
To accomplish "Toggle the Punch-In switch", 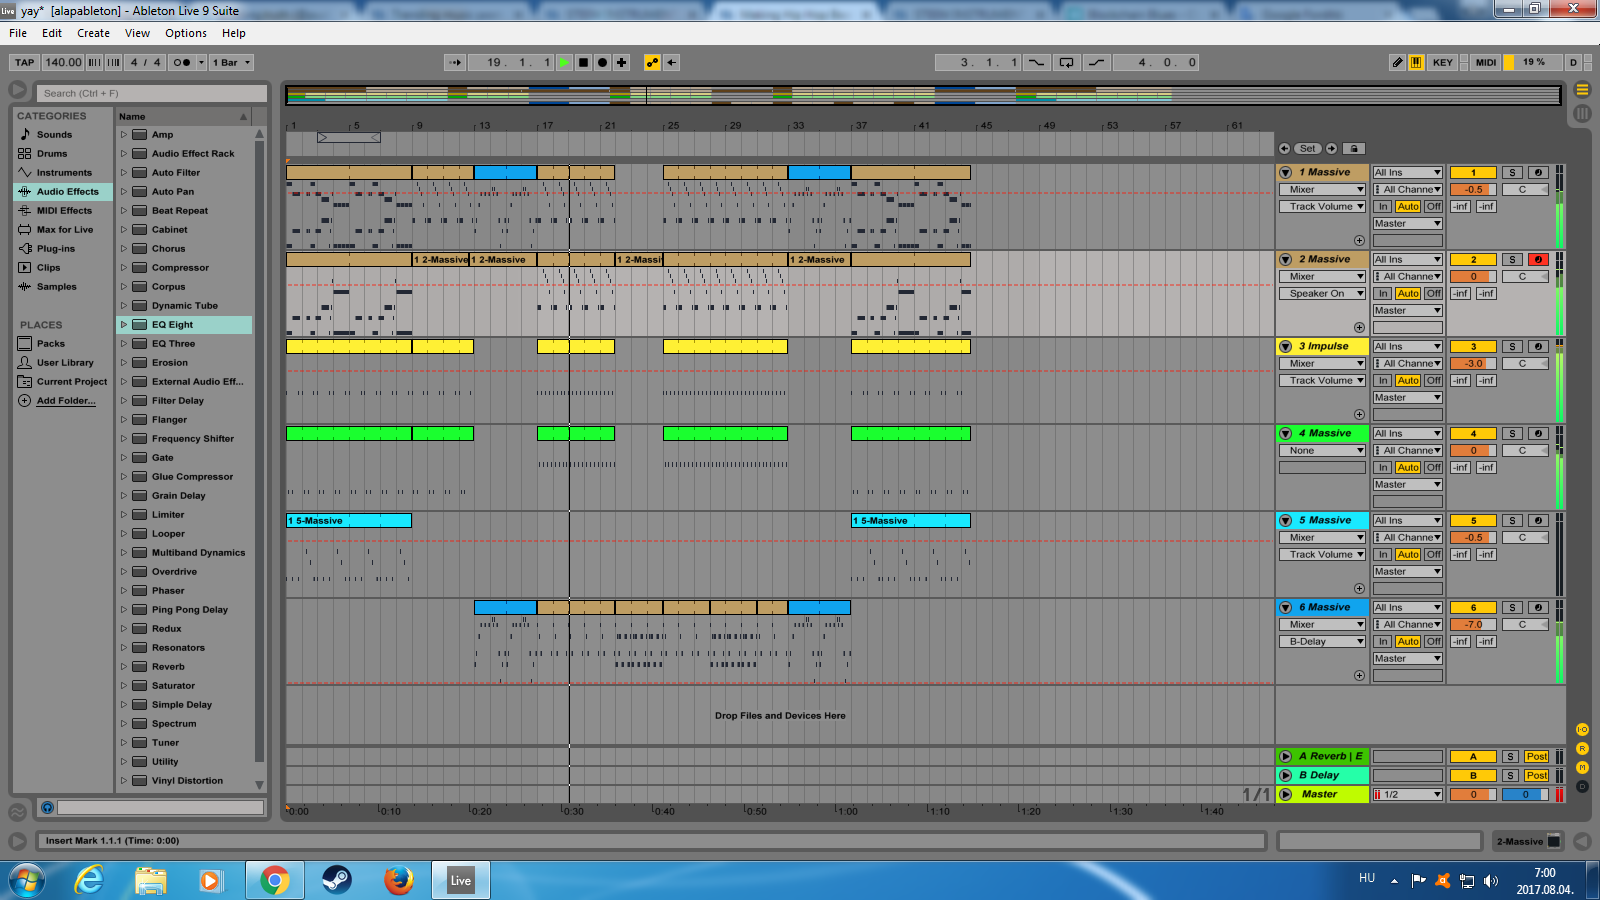I will point(1037,62).
